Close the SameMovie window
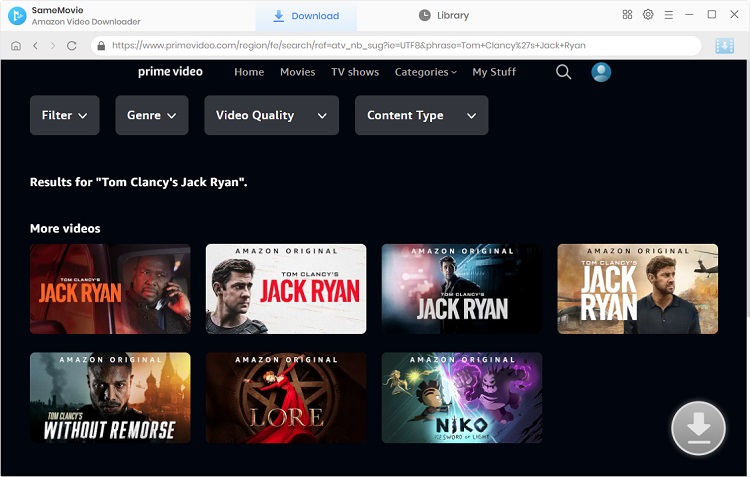This screenshot has width=750, height=477. click(x=734, y=14)
